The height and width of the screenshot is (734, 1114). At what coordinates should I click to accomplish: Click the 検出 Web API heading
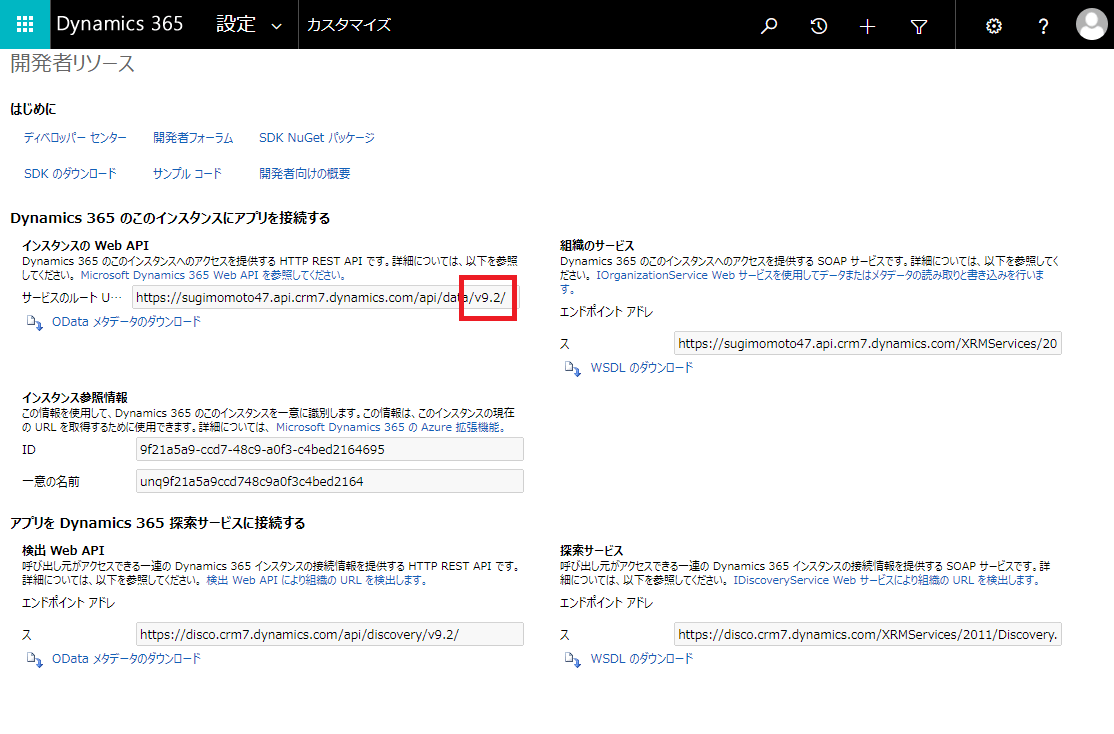[63, 551]
